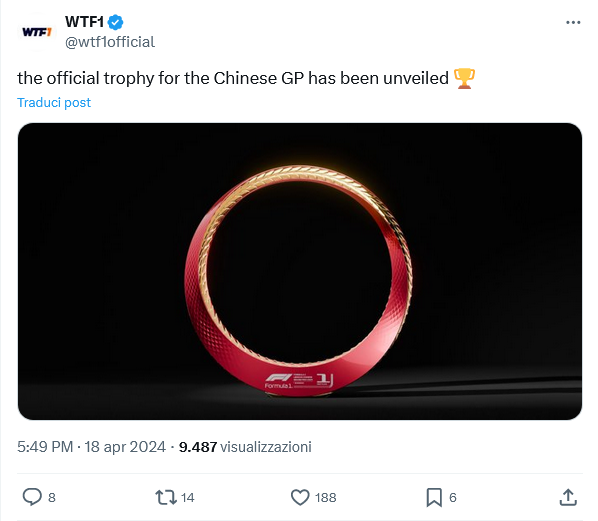Click the repost arrows icon
Screen dimensions: 598x521
coord(166,497)
